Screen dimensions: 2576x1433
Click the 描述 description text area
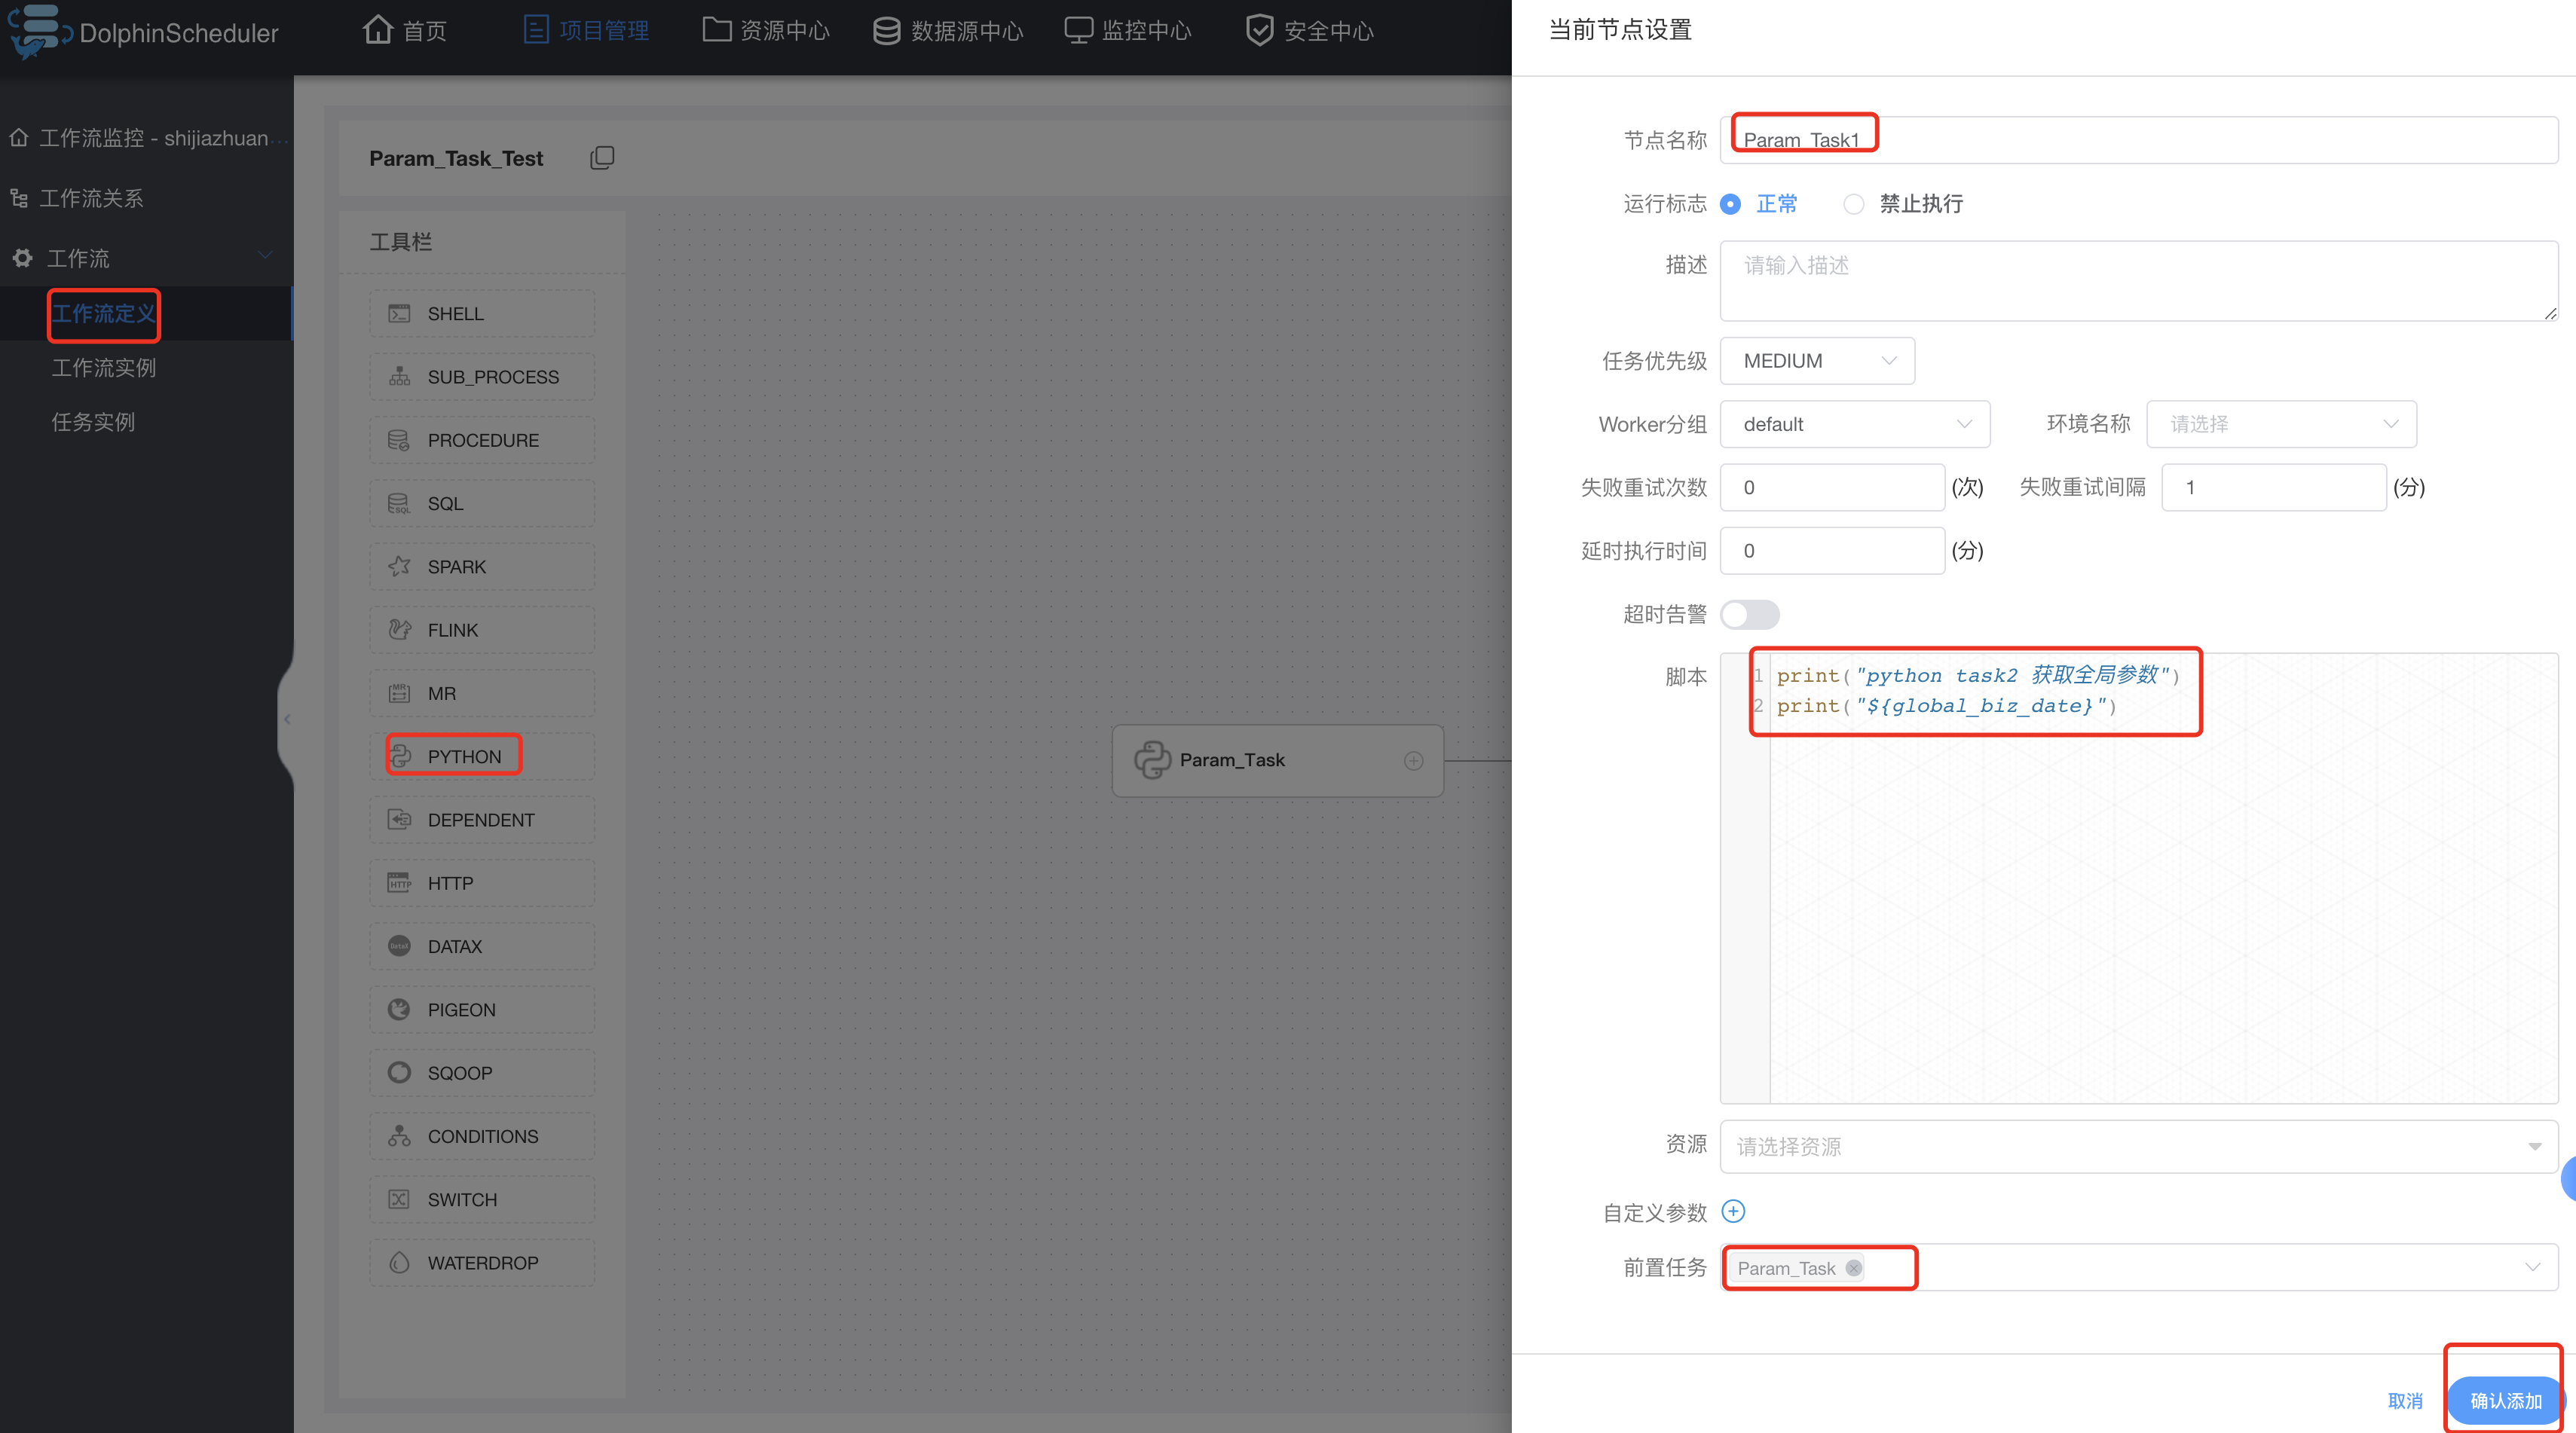tap(2138, 281)
